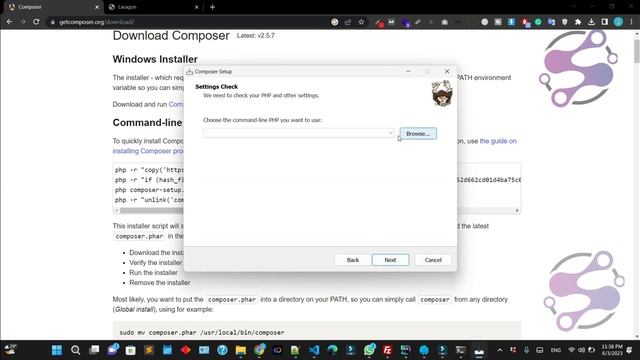Open the Chrome downloads icon
The width and height of the screenshot is (640, 360).
591,22
